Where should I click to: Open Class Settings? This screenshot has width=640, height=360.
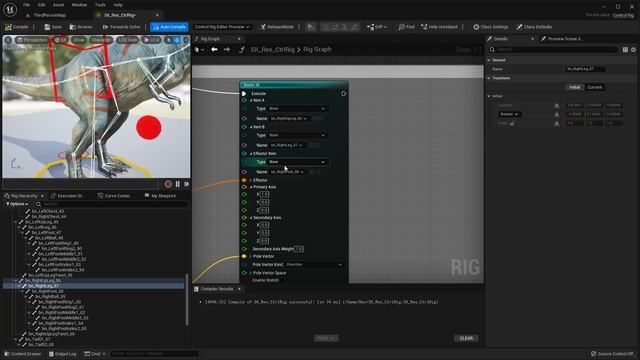(x=491, y=27)
